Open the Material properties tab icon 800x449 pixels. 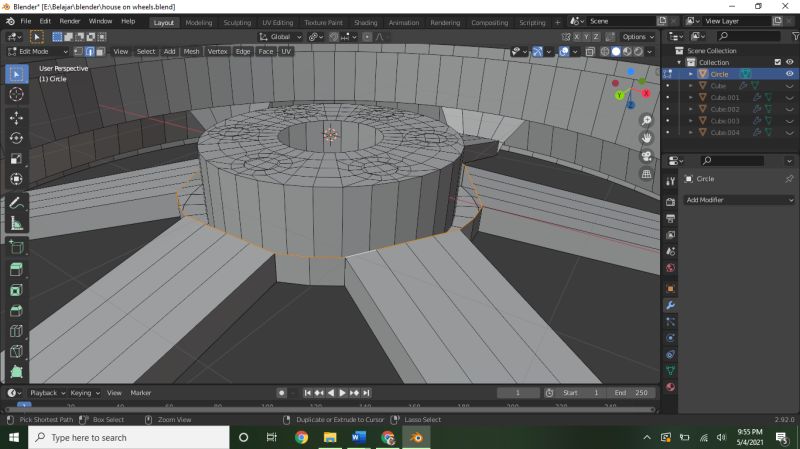(x=670, y=387)
